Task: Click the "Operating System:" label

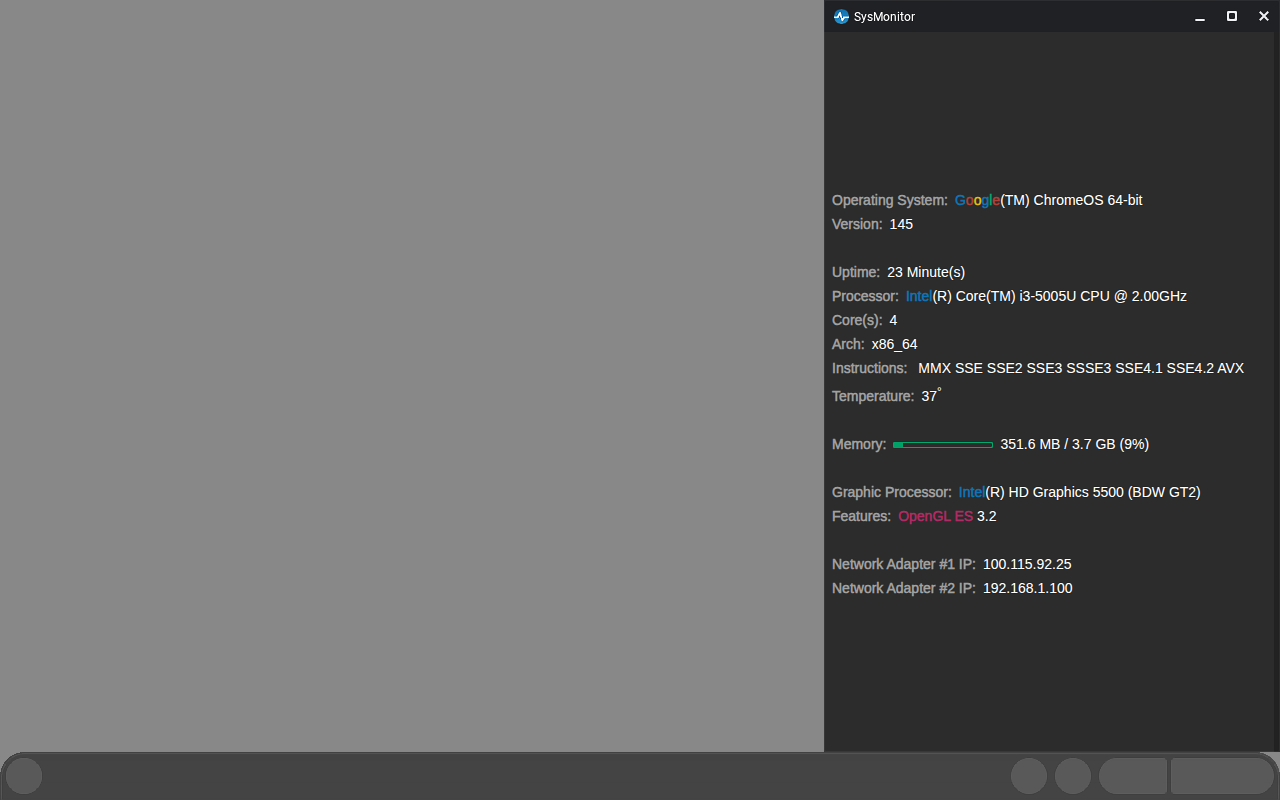Action: pos(890,200)
